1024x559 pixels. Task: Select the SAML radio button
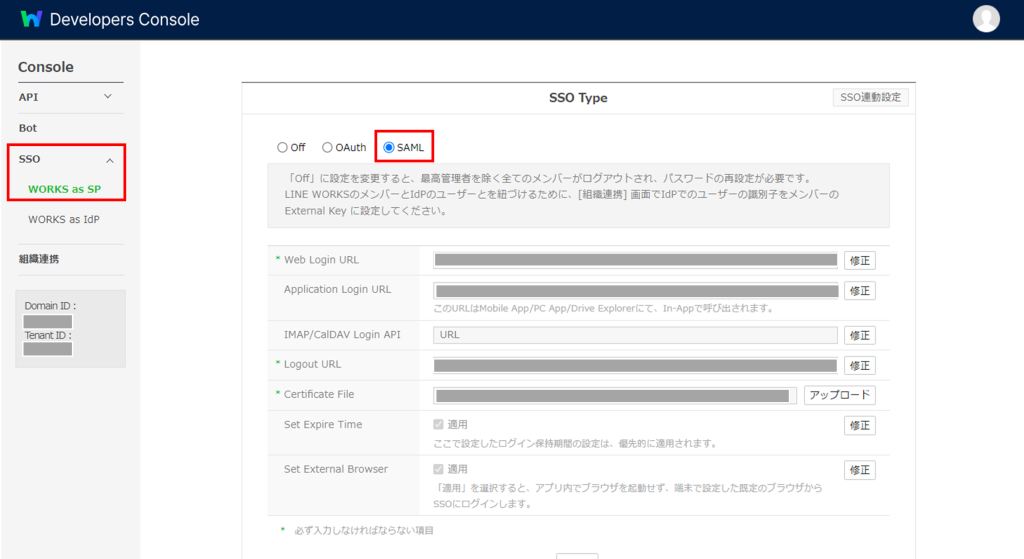389,147
